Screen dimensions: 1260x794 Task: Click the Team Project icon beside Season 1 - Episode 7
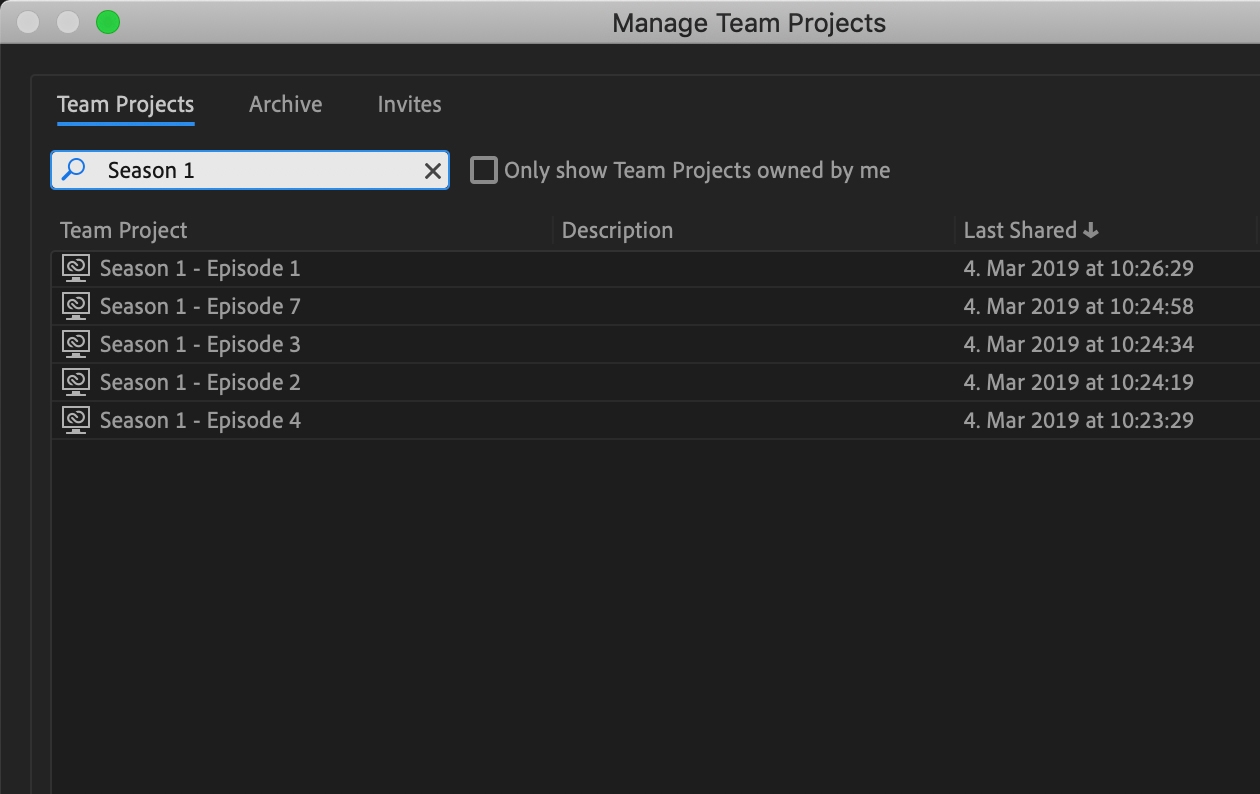pyautogui.click(x=75, y=306)
